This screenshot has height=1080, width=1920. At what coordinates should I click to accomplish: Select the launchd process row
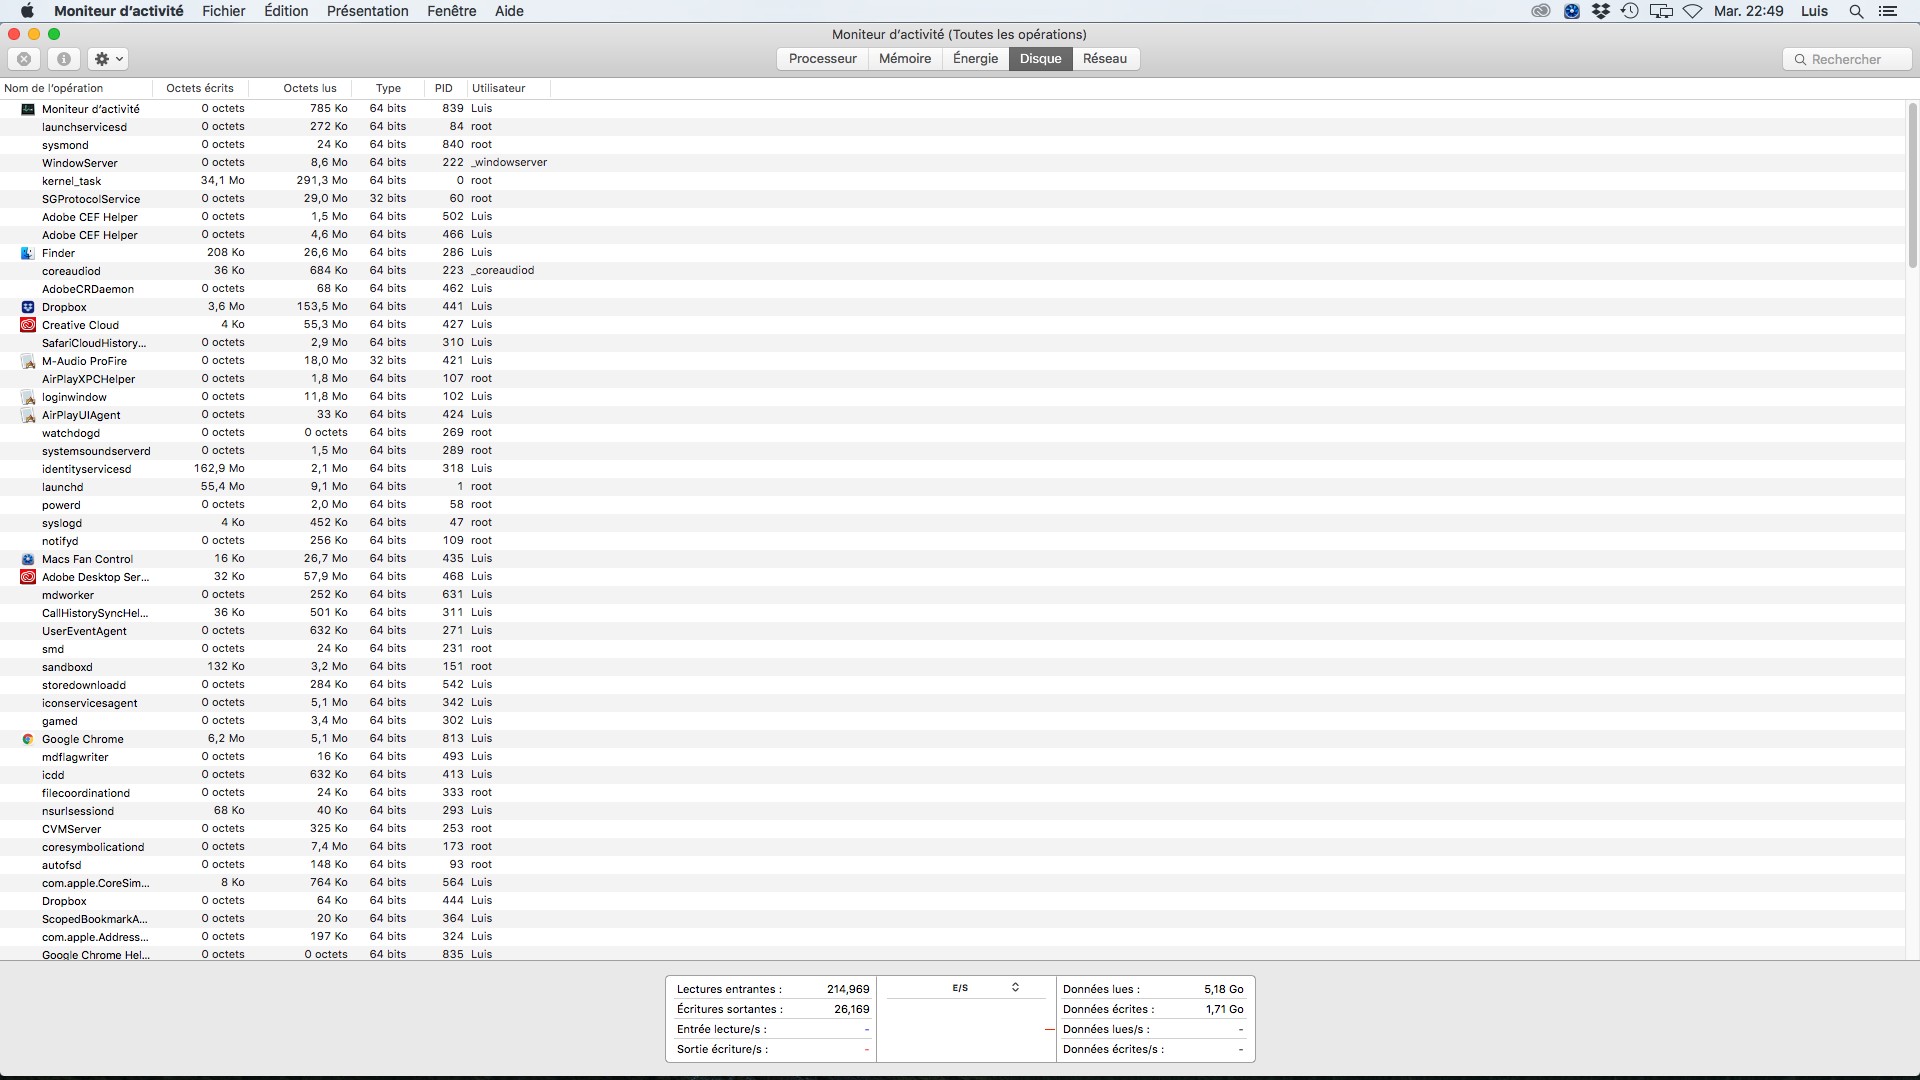(x=952, y=487)
